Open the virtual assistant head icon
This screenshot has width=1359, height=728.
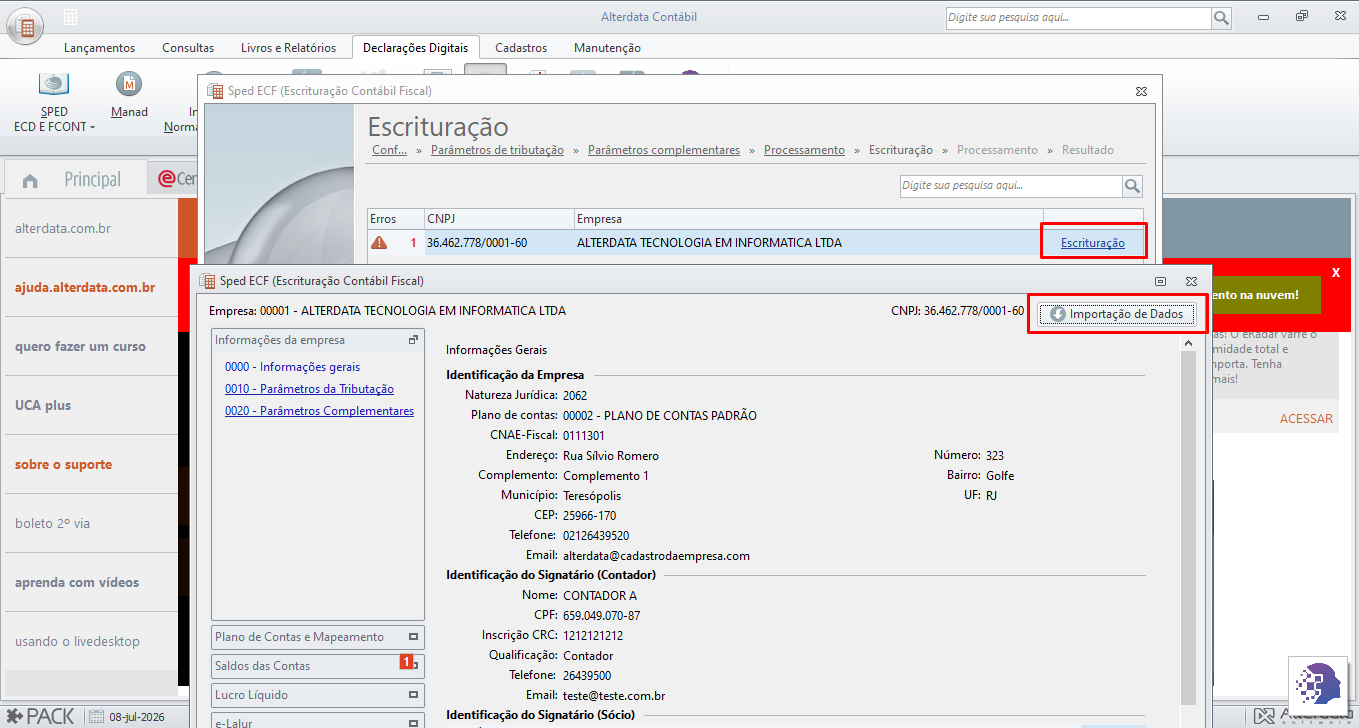(1320, 687)
